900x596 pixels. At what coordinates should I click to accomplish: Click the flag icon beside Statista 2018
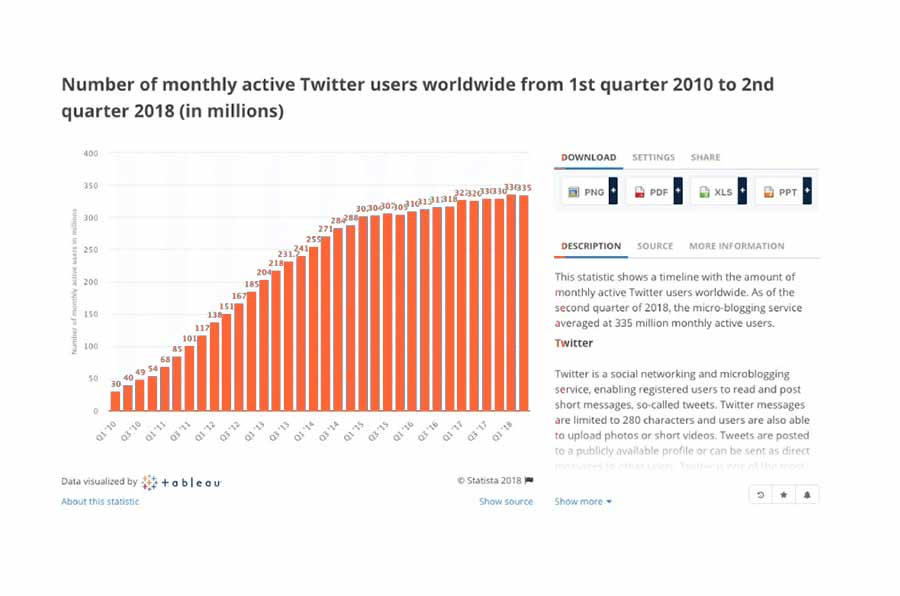tap(529, 480)
